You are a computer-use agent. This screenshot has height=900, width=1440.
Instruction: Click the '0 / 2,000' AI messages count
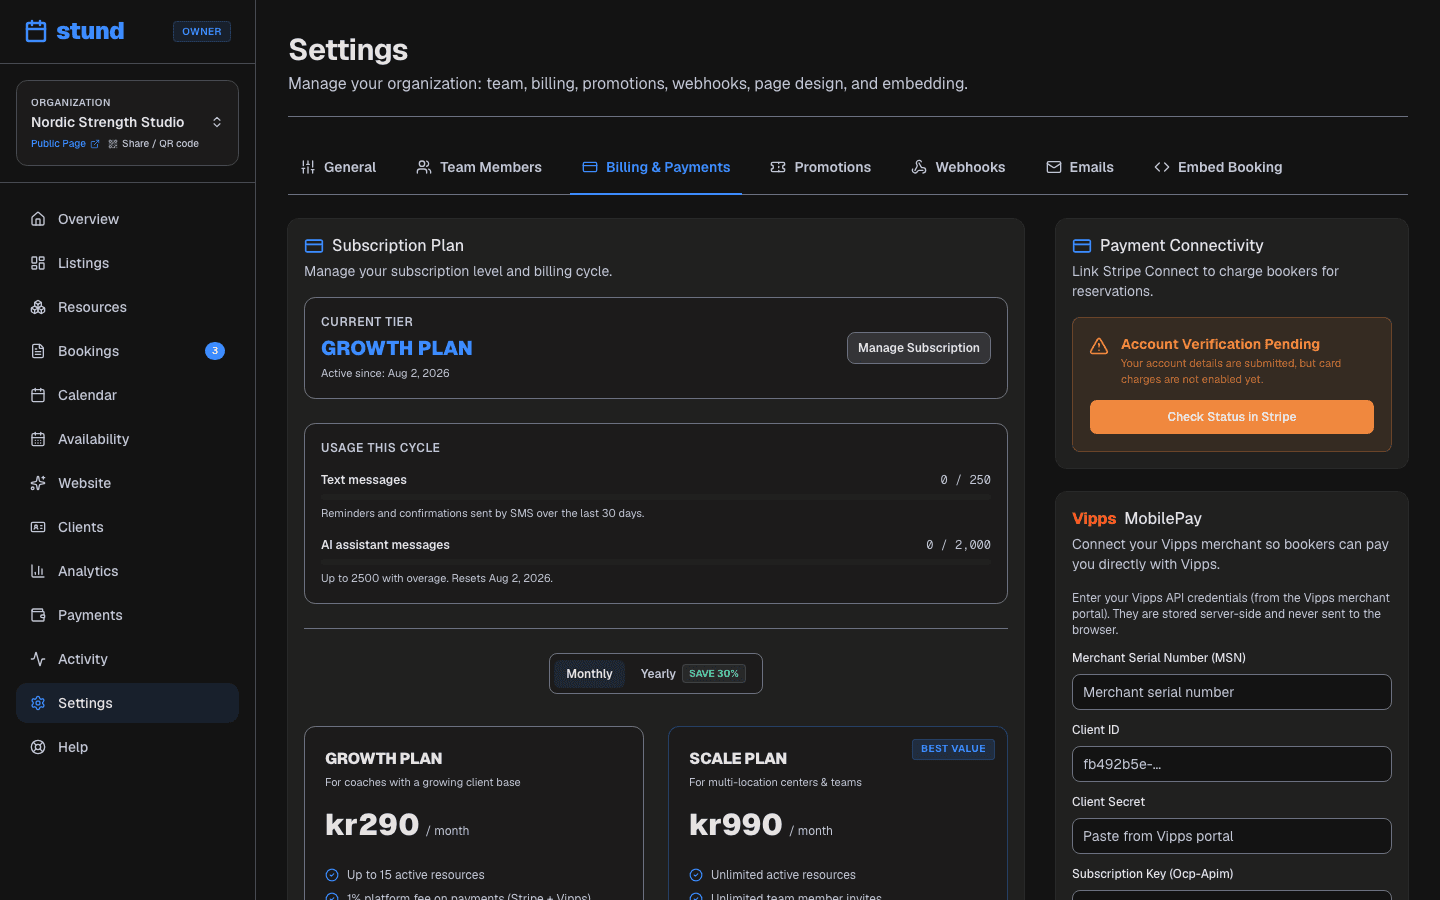pyautogui.click(x=958, y=545)
